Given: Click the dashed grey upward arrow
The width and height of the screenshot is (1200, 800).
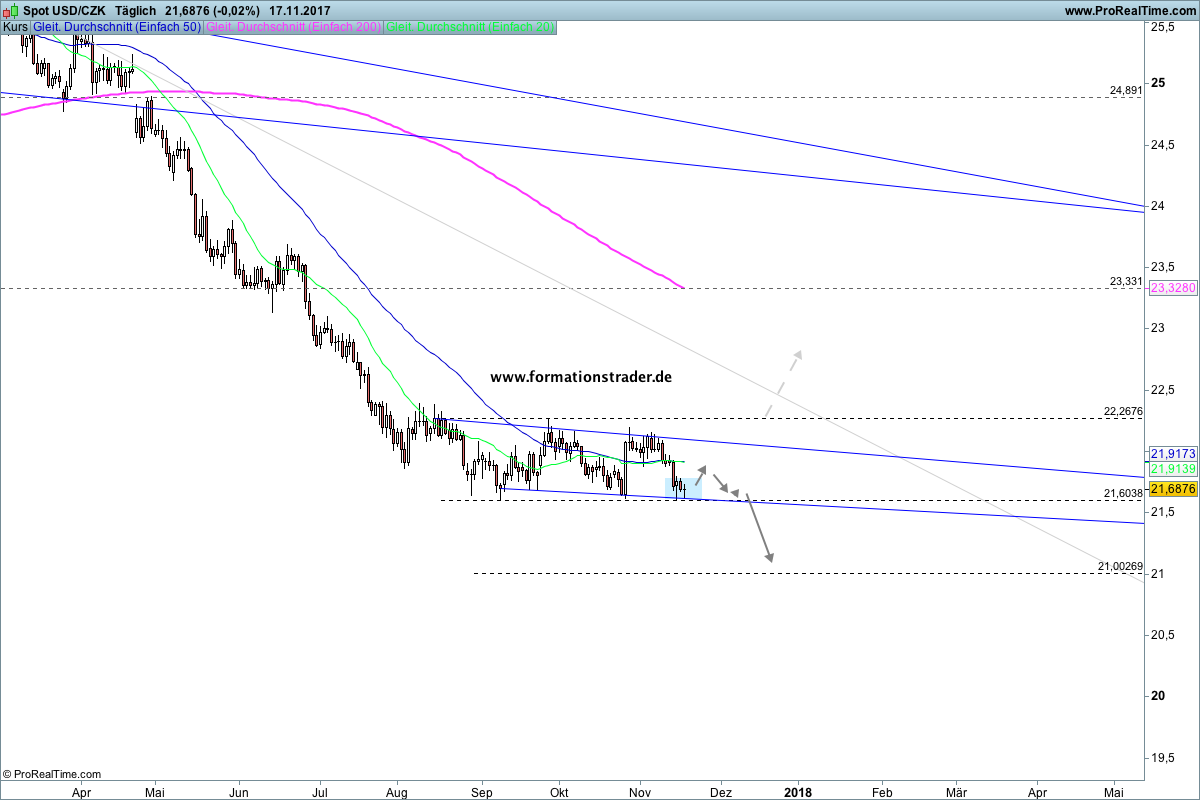Looking at the screenshot, I should pos(785,383).
